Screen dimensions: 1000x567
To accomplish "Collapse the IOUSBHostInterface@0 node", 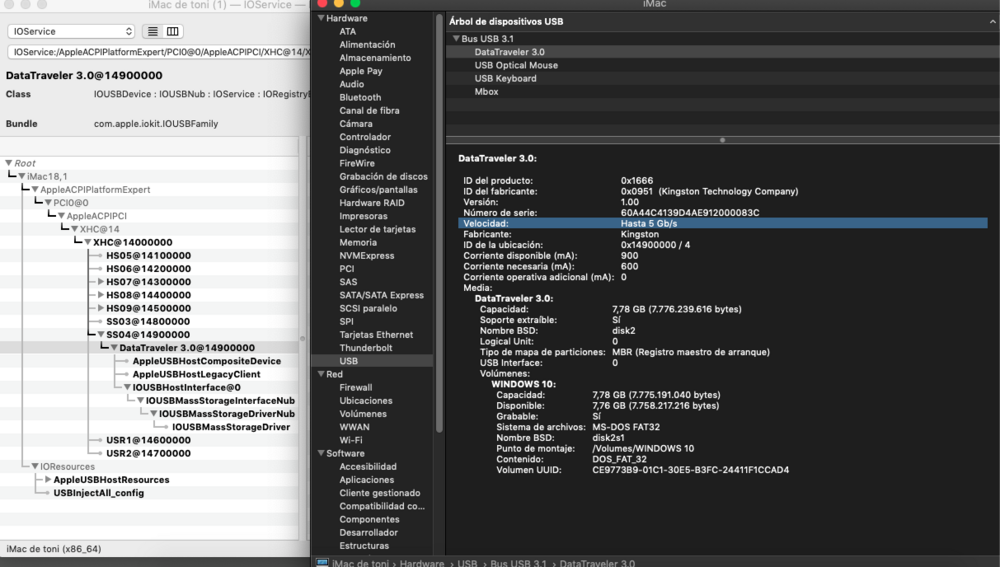I will click(127, 387).
